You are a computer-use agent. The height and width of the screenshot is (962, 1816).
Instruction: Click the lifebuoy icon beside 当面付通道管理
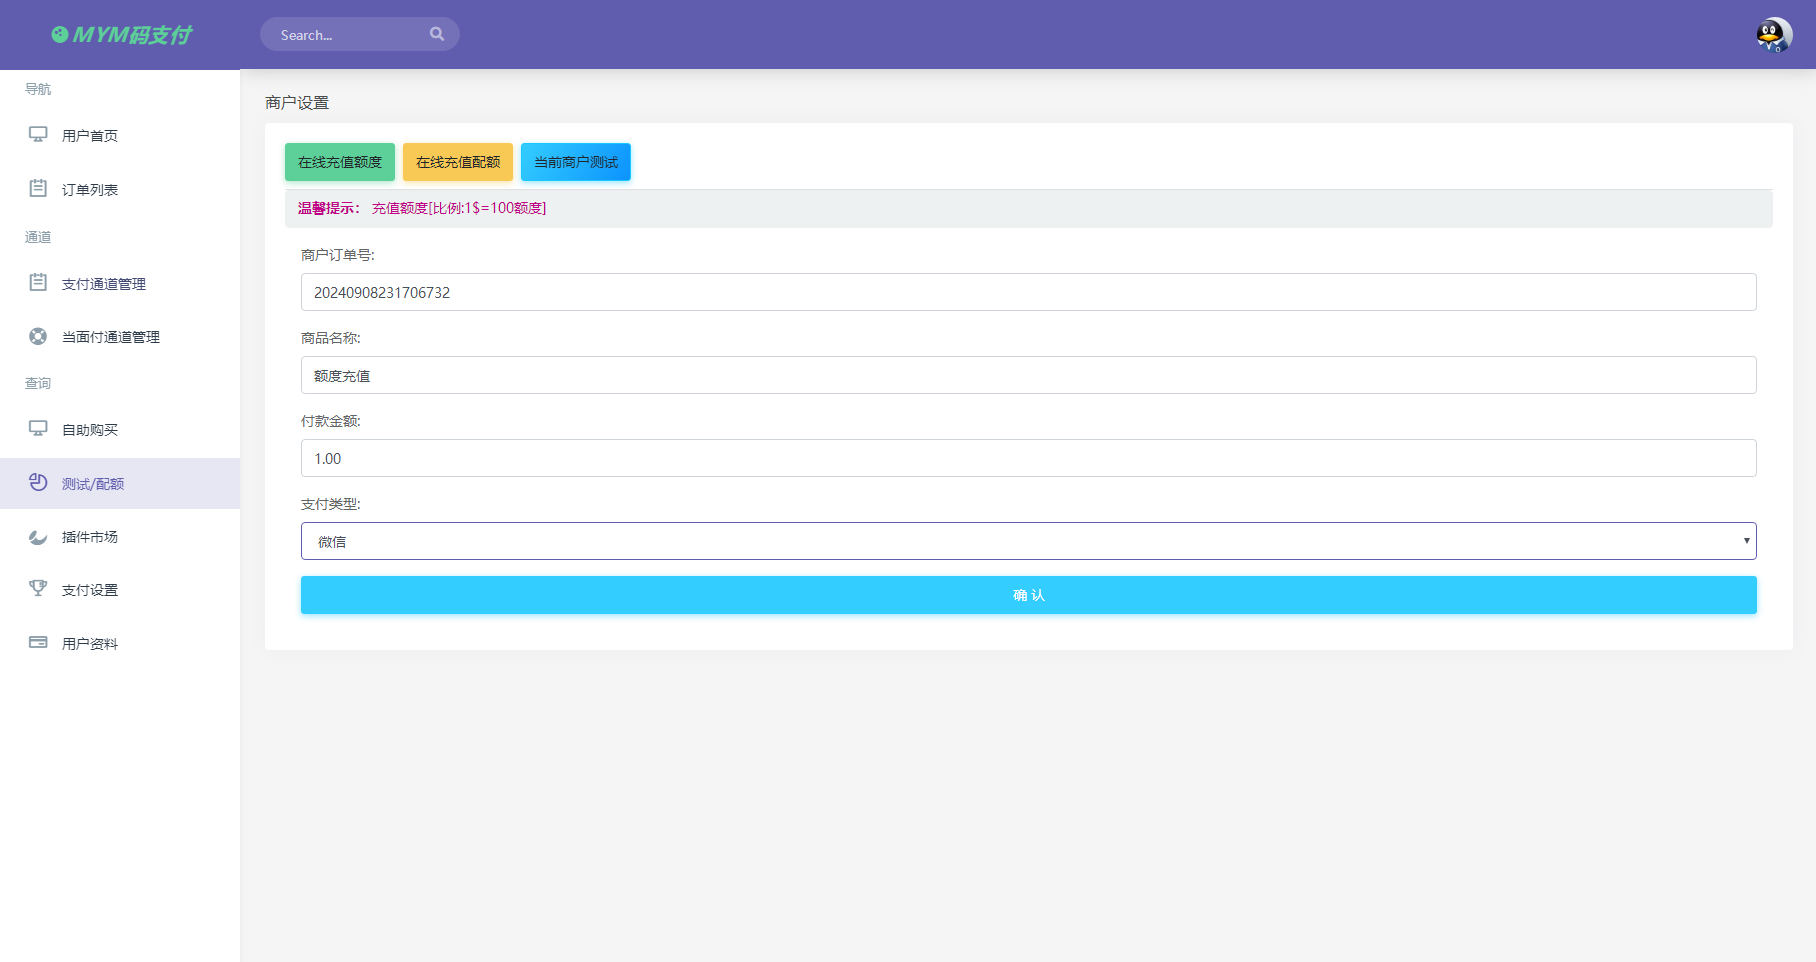click(x=38, y=336)
